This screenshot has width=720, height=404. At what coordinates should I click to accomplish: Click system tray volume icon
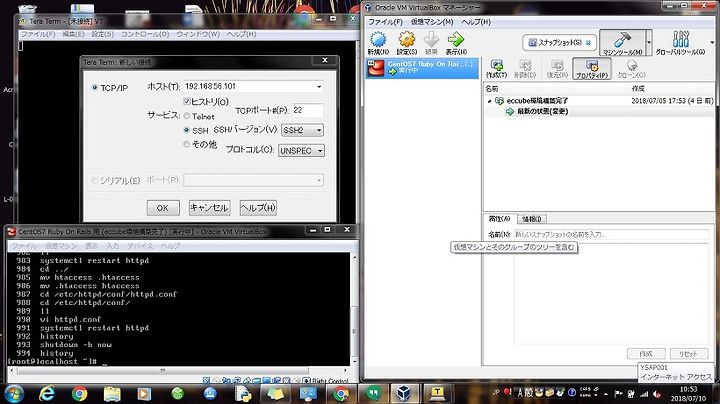pos(657,394)
